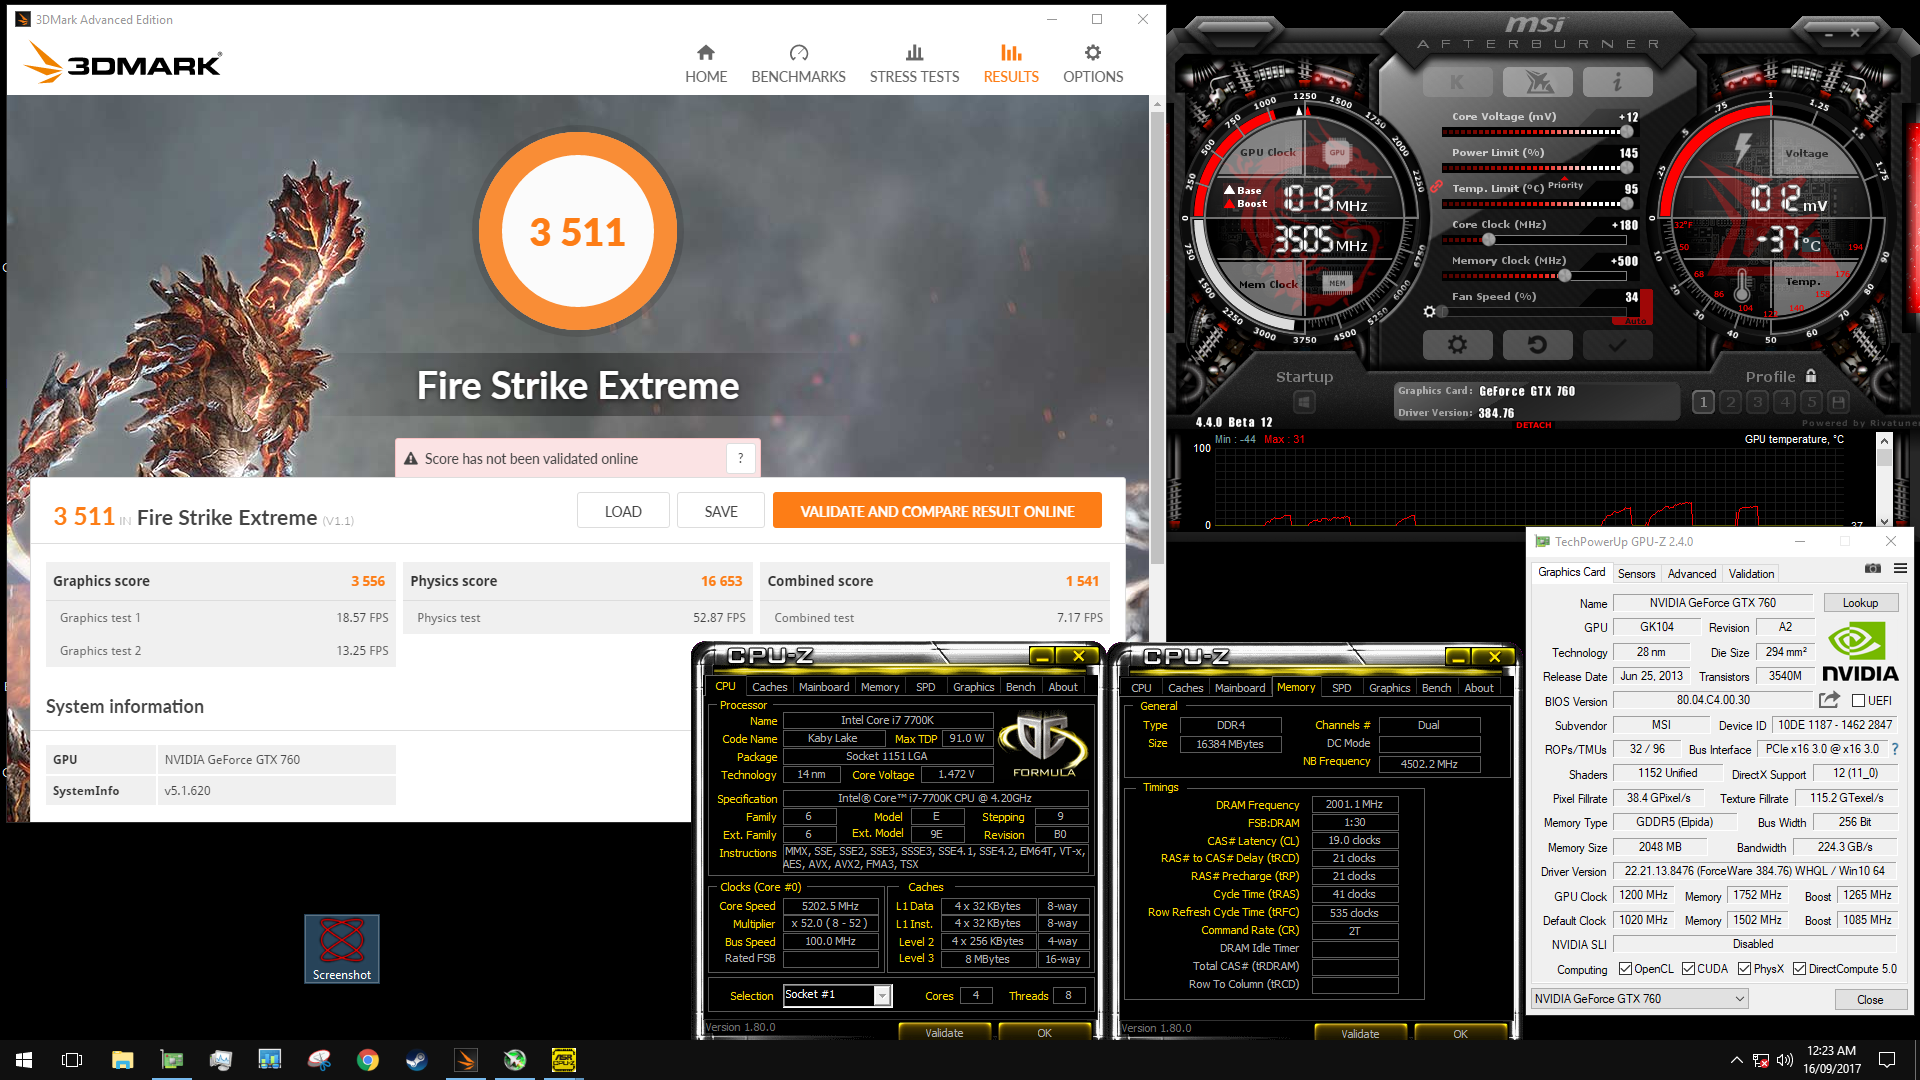Open the Windows Start menu

point(24,1060)
